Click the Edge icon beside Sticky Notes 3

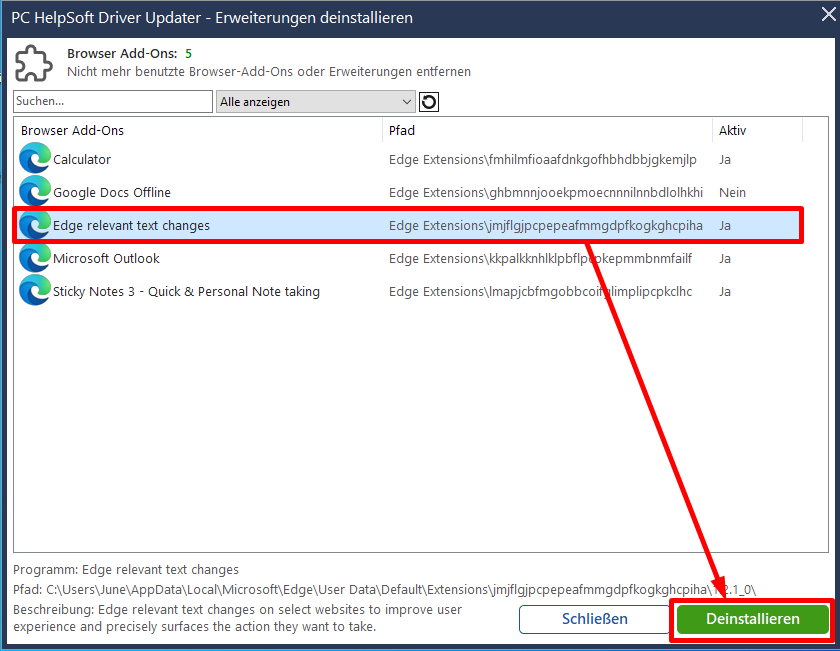[35, 290]
